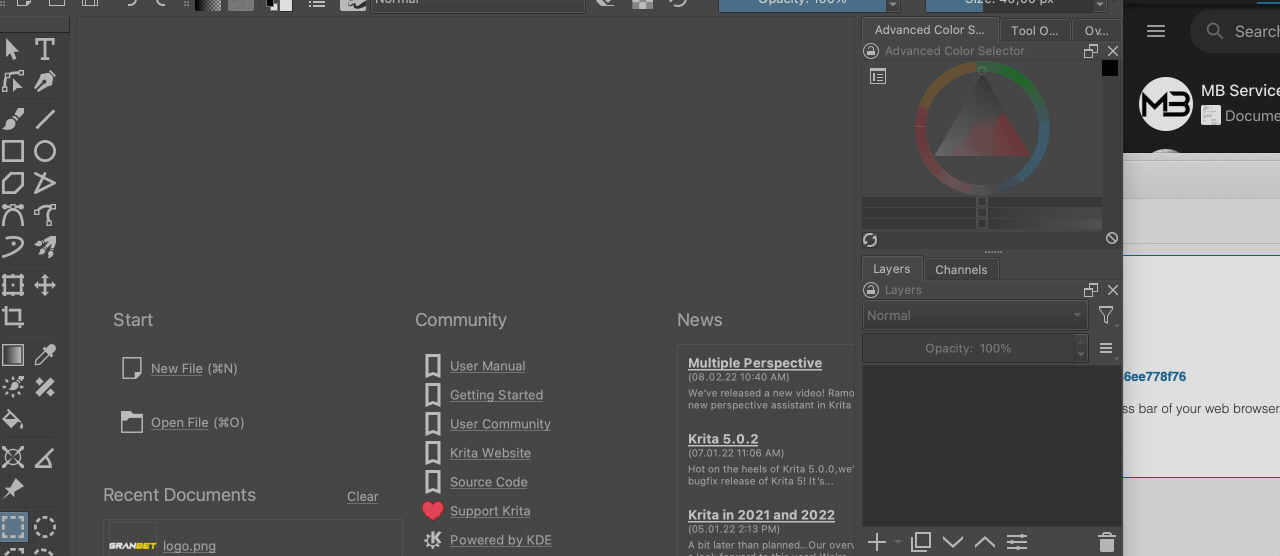
Task: Select the Measure tool
Action: click(x=45, y=458)
